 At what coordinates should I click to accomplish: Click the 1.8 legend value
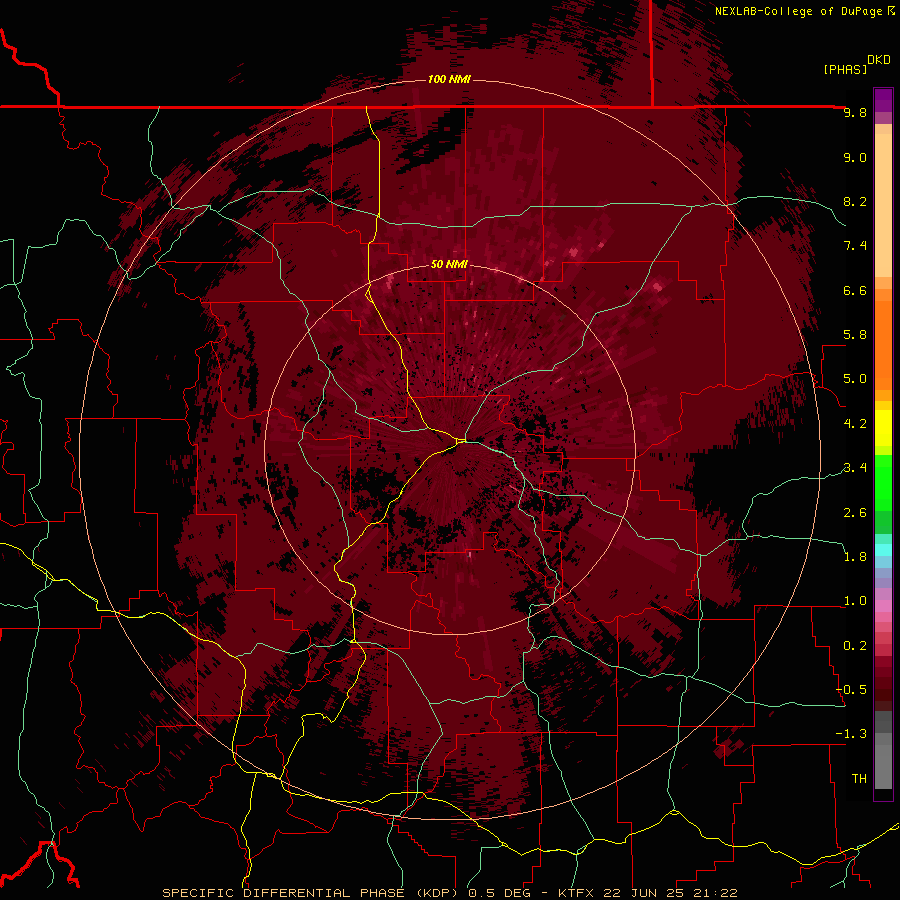point(855,557)
